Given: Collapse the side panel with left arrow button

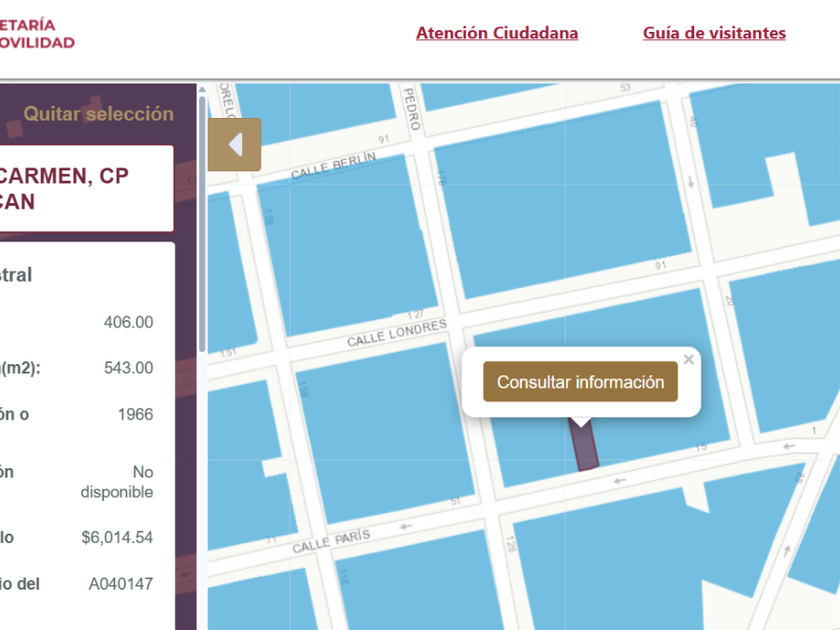Looking at the screenshot, I should (234, 145).
